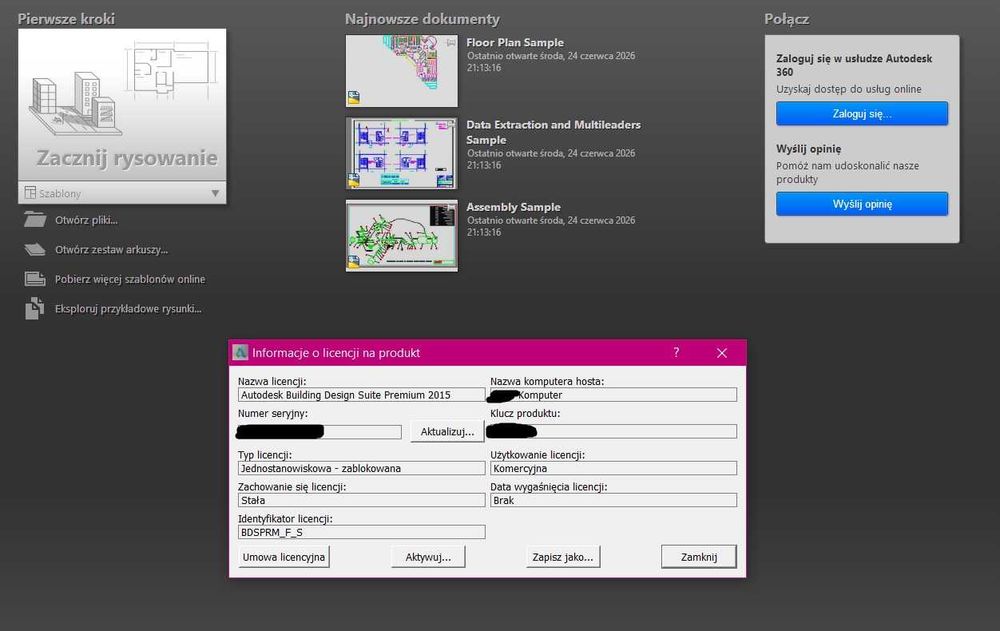The width and height of the screenshot is (1000, 631).
Task: Click the Assembly Sample title
Action: (513, 207)
